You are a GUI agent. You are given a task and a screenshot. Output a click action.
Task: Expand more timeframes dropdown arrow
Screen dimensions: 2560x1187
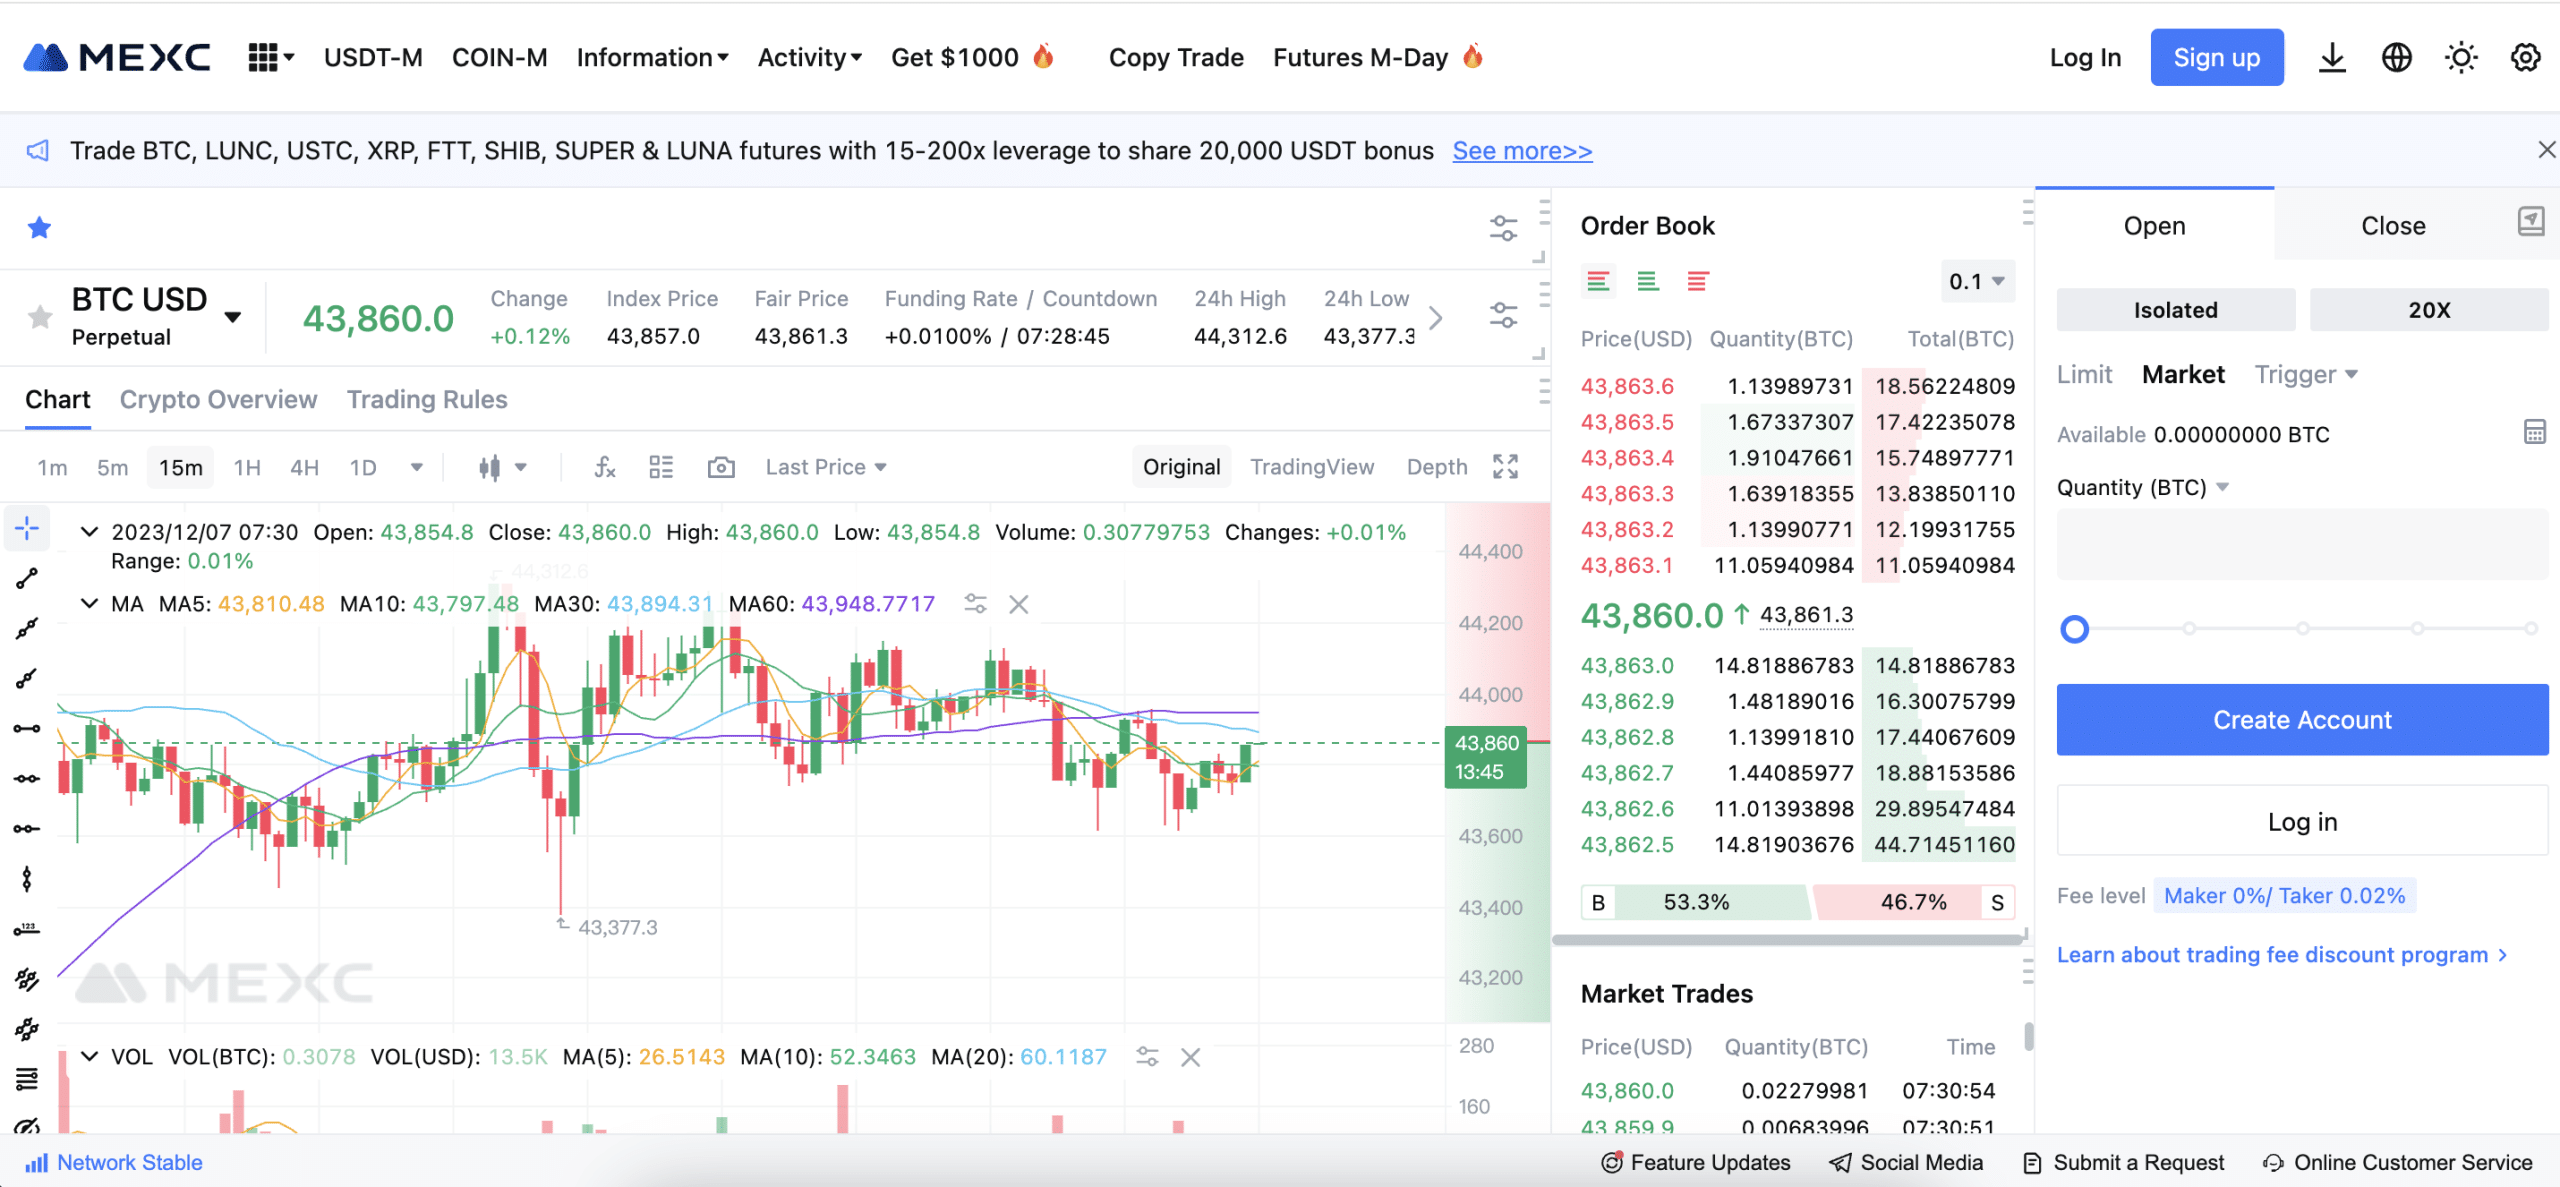click(x=416, y=467)
